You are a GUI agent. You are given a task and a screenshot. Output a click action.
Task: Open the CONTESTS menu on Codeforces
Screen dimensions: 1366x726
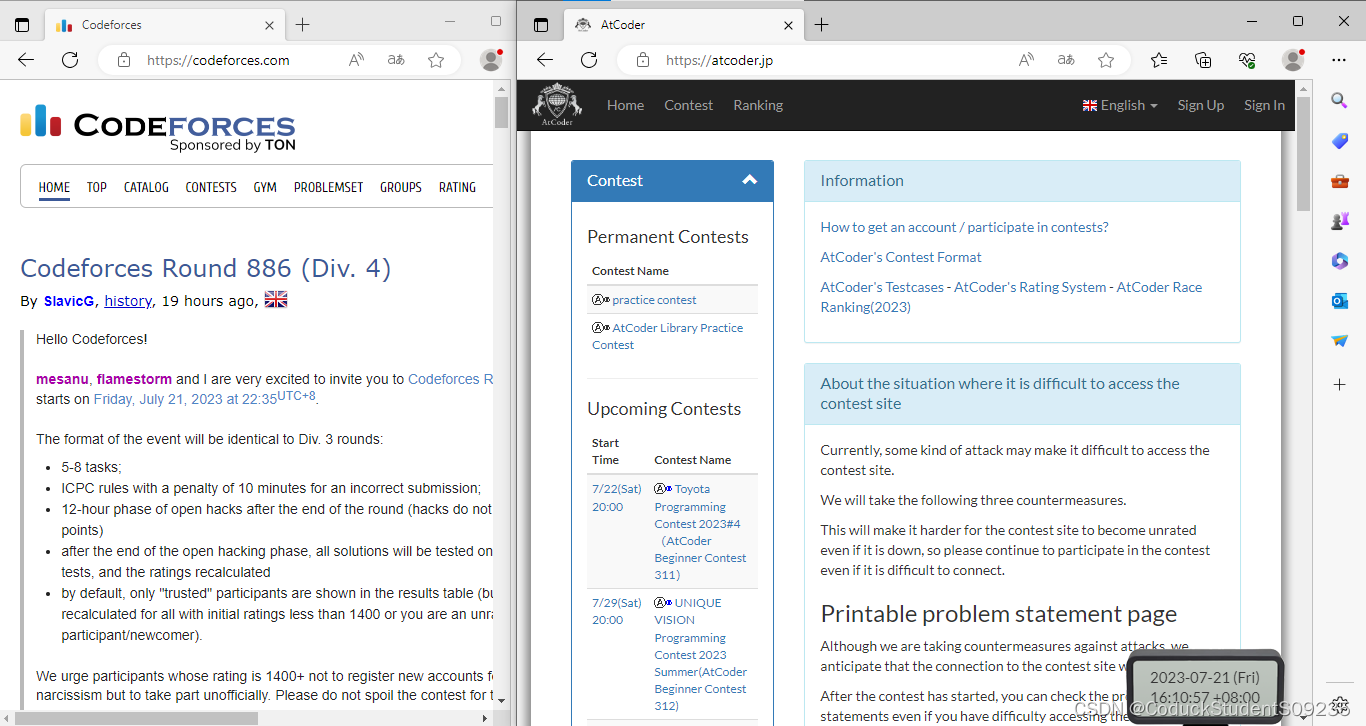click(x=211, y=187)
